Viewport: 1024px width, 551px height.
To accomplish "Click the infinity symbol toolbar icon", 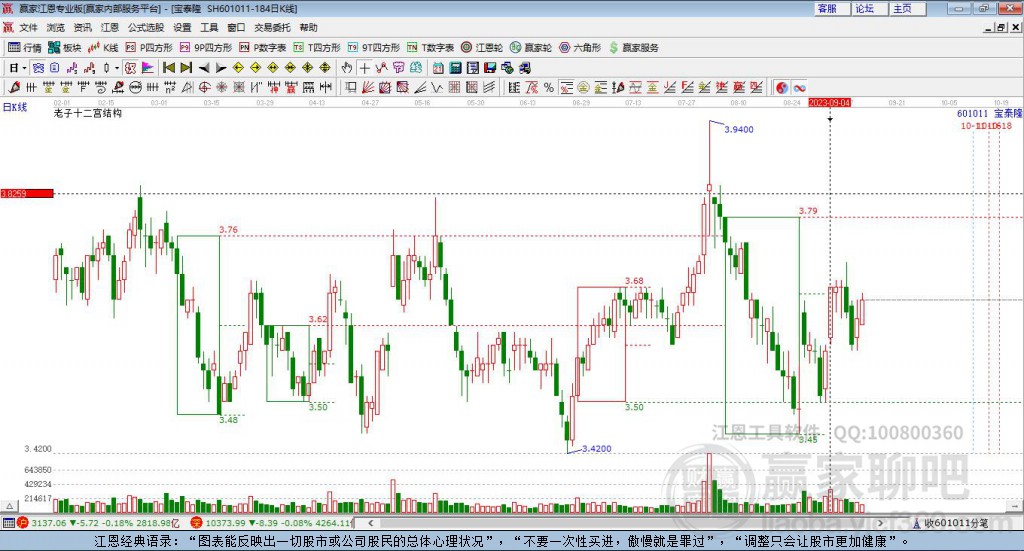I will click(799, 87).
